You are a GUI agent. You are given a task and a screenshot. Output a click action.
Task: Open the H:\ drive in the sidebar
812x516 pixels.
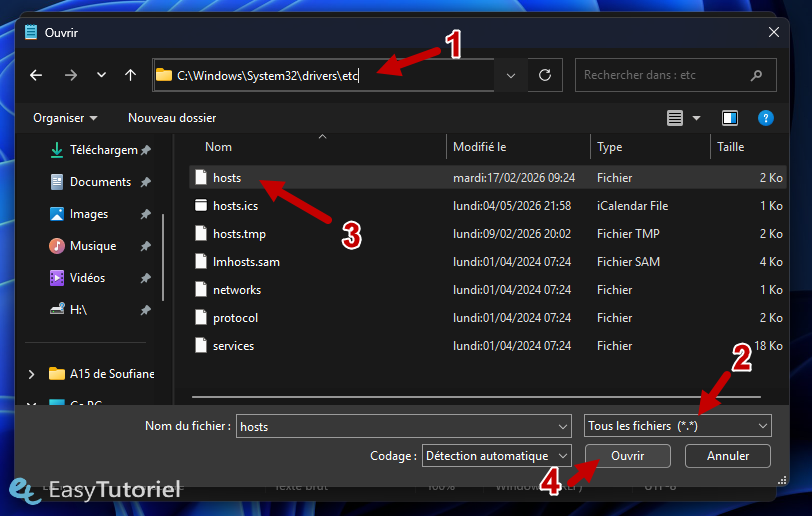(x=68, y=310)
